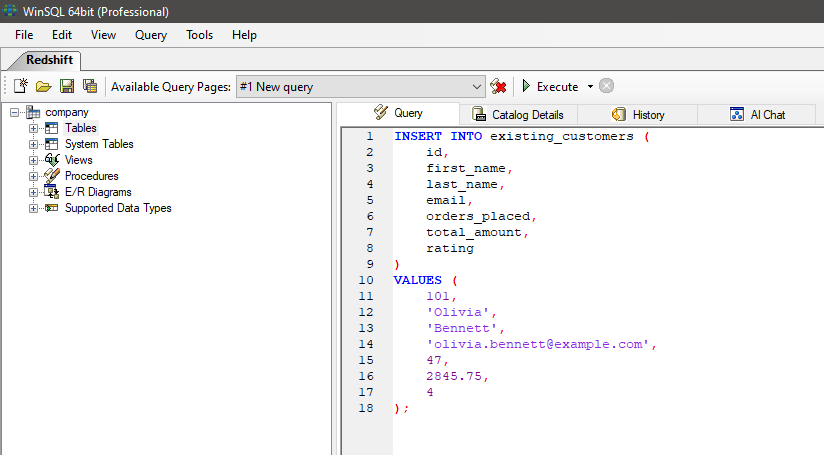
Task: Click the Tables node icon
Action: tap(52, 128)
